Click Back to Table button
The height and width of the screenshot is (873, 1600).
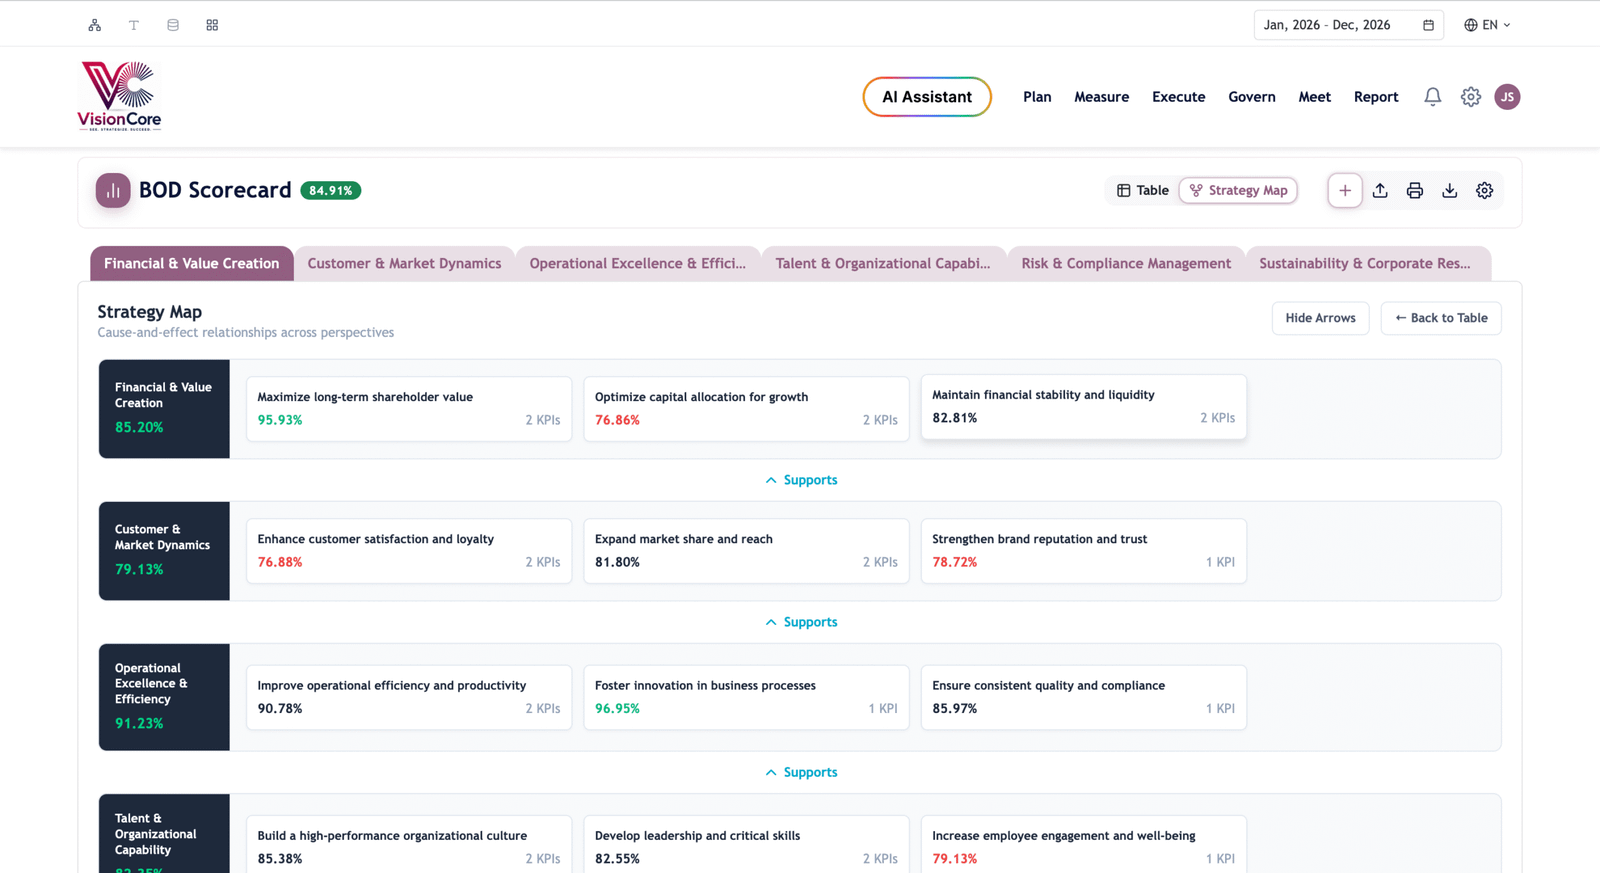1441,318
